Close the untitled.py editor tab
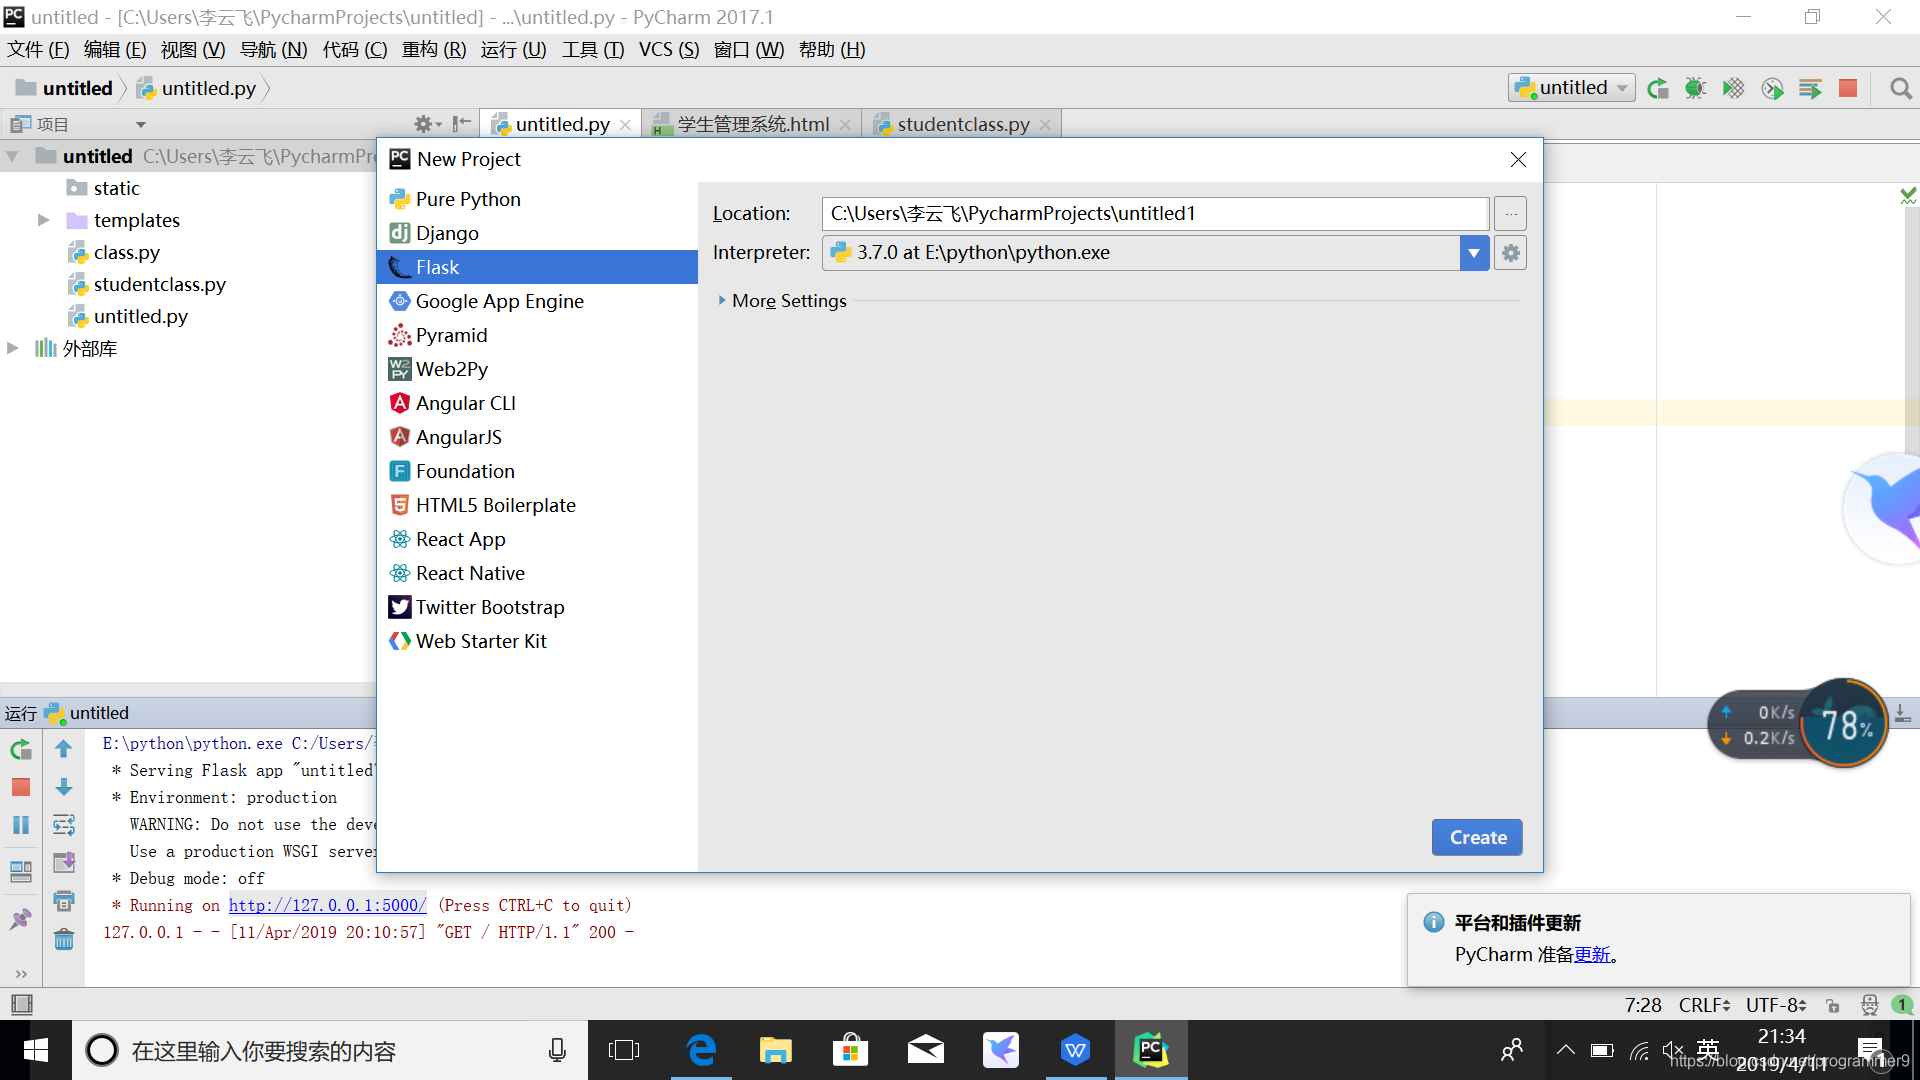The width and height of the screenshot is (1920, 1080). [x=625, y=125]
